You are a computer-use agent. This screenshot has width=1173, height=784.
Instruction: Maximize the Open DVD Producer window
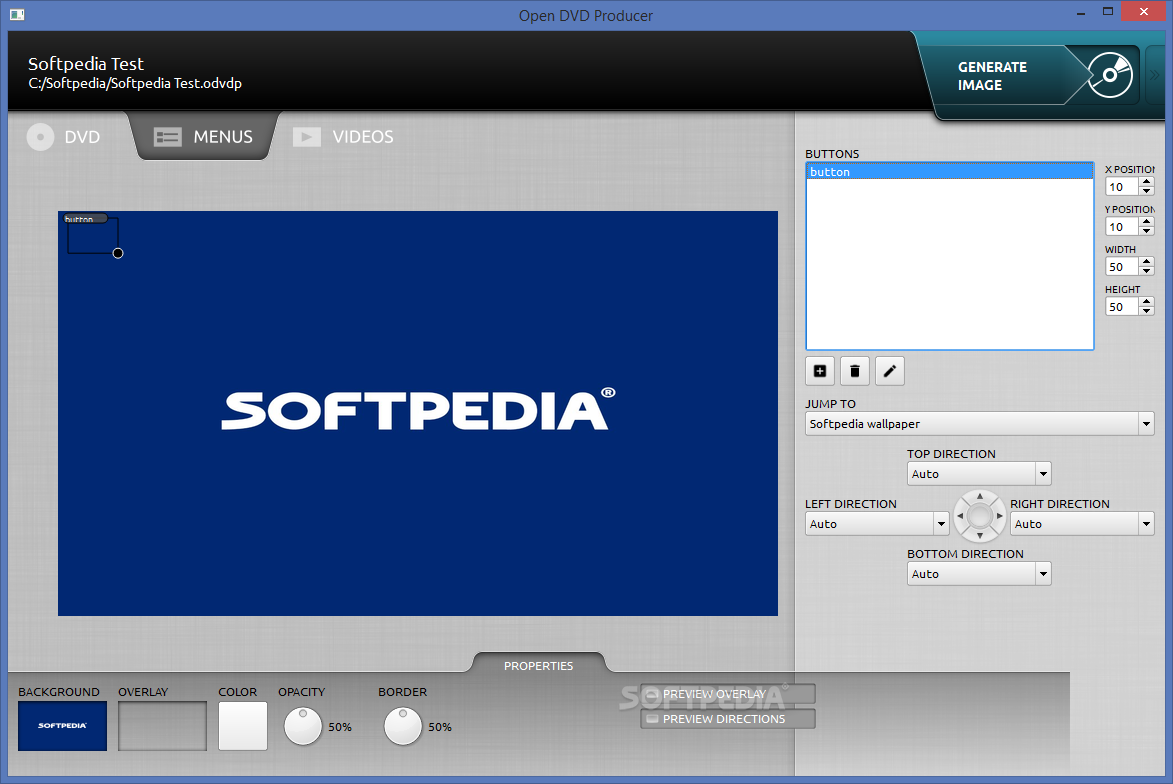tap(1108, 12)
